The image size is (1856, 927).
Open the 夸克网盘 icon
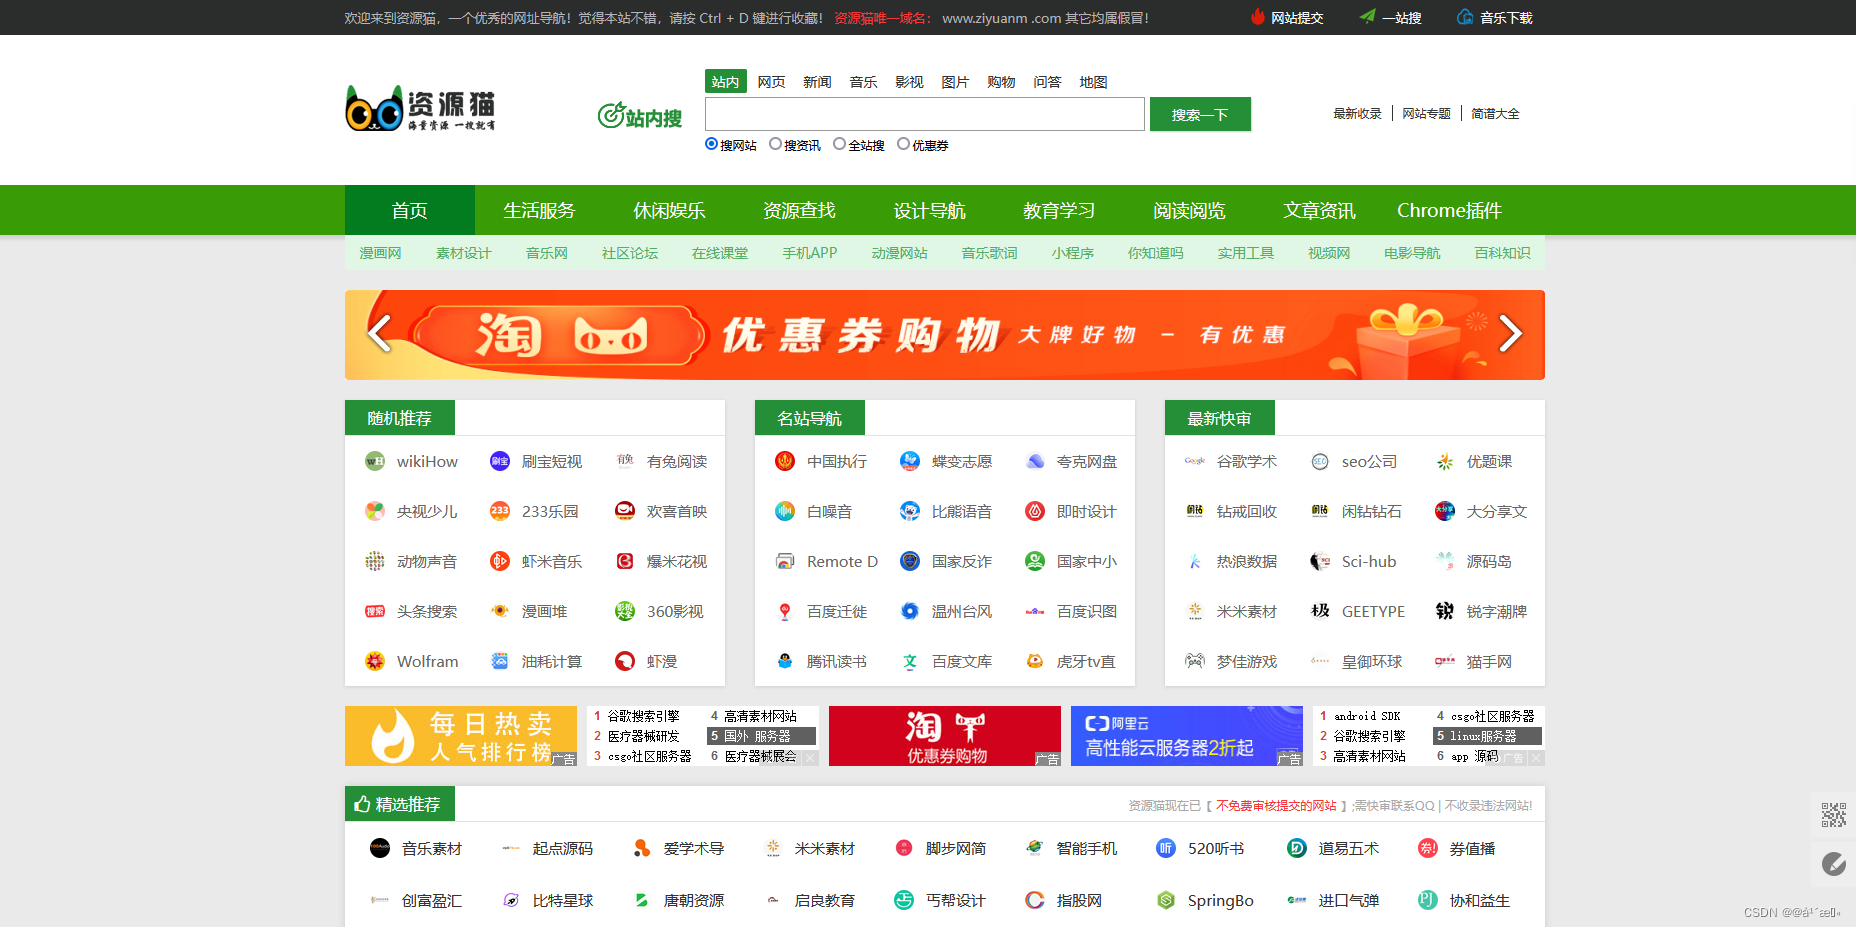(x=1035, y=461)
